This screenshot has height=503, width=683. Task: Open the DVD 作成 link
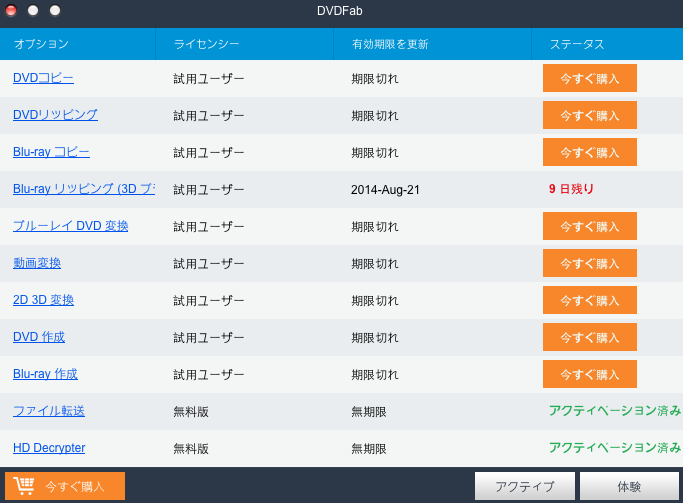click(x=39, y=337)
